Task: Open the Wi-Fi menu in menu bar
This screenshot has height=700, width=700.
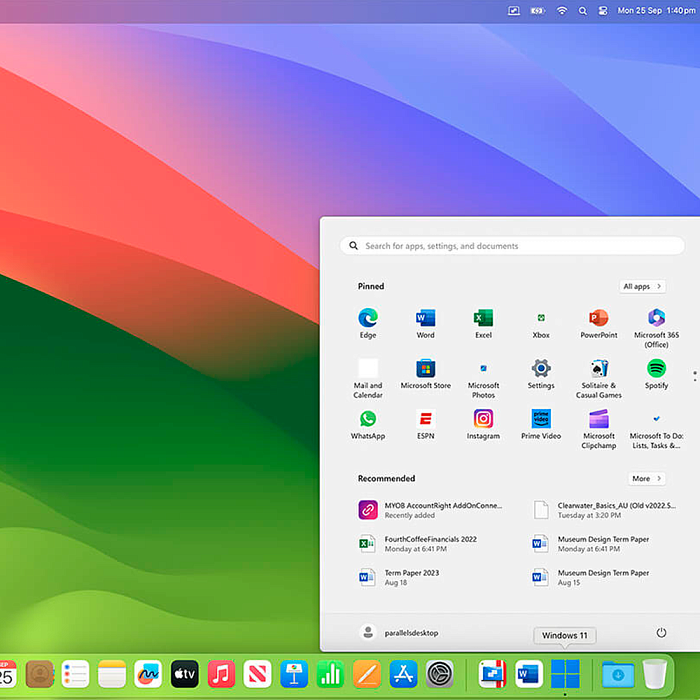Action: point(562,11)
